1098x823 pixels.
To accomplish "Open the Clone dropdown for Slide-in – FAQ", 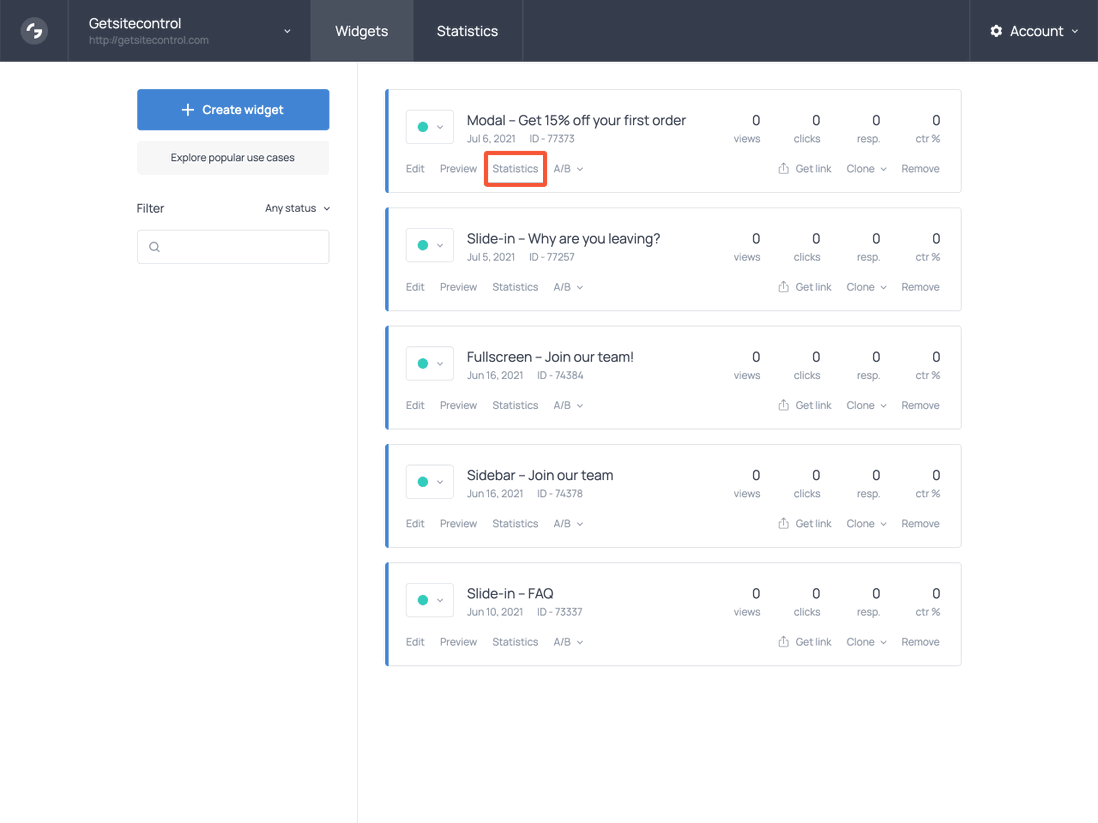I will click(864, 641).
